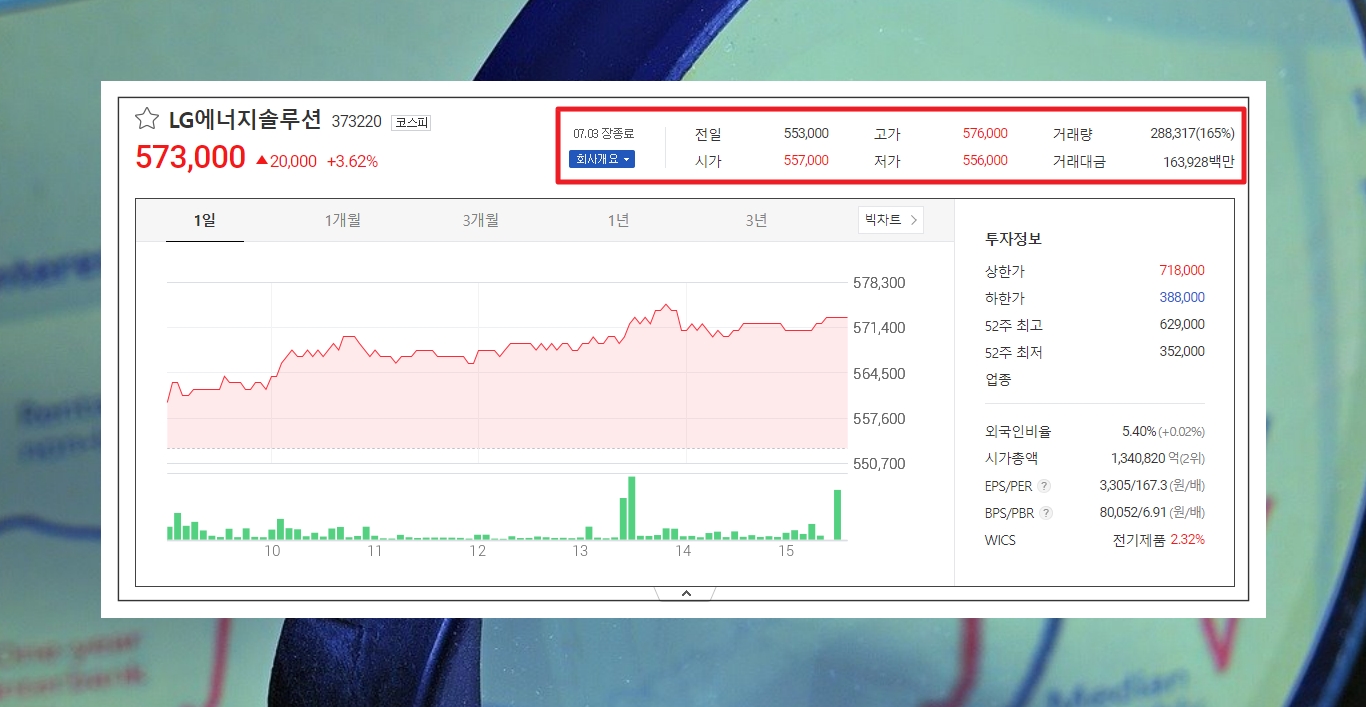Viewport: 1366px width, 707px height.
Task: Click the 외국인비율 value 5.40%
Action: [1139, 431]
